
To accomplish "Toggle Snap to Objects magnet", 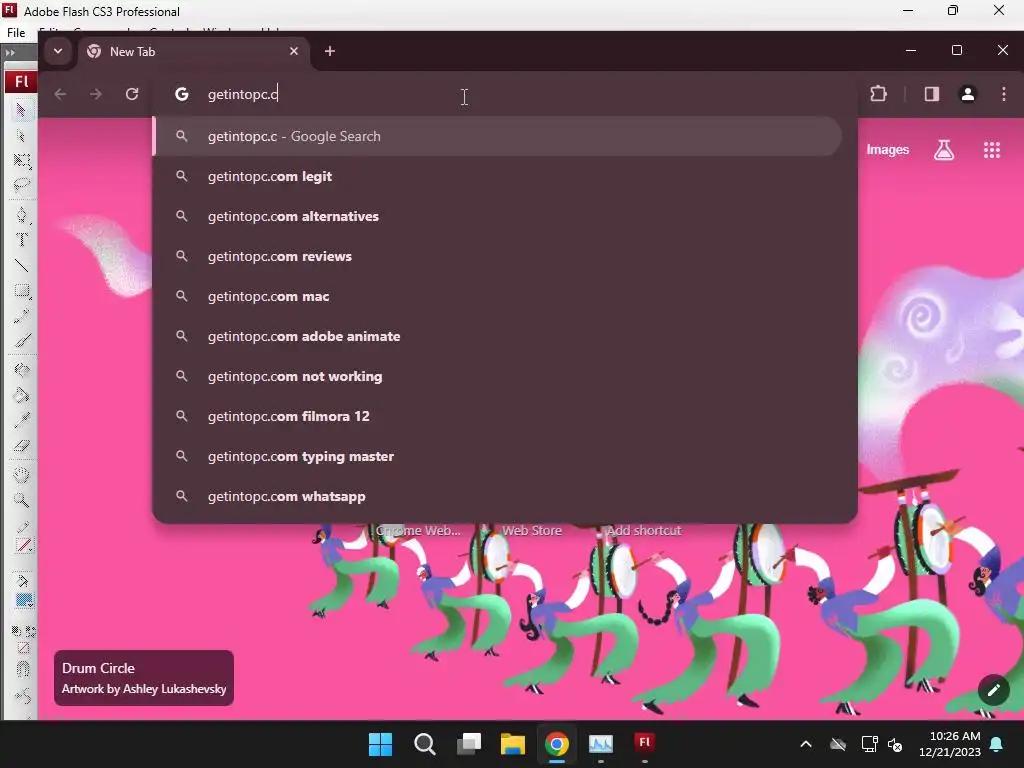I will (x=22, y=669).
